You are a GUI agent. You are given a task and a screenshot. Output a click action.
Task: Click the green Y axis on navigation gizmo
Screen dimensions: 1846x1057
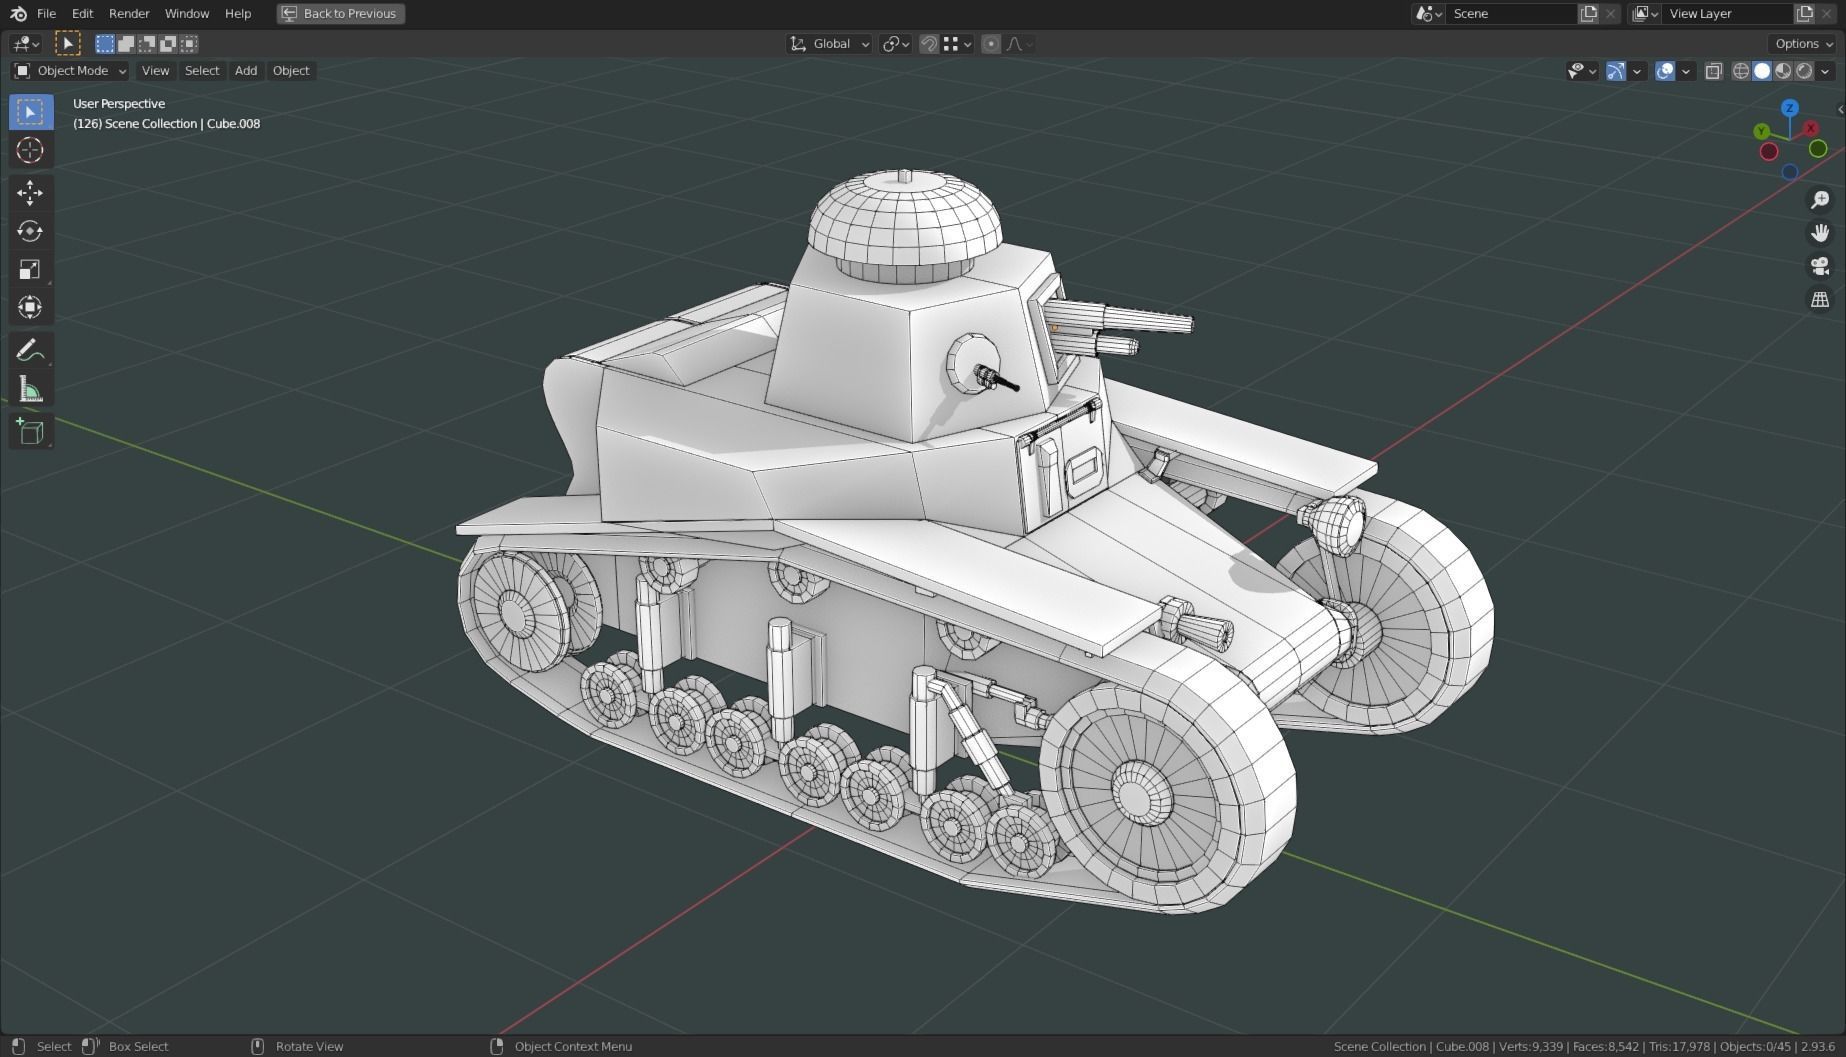1762,132
